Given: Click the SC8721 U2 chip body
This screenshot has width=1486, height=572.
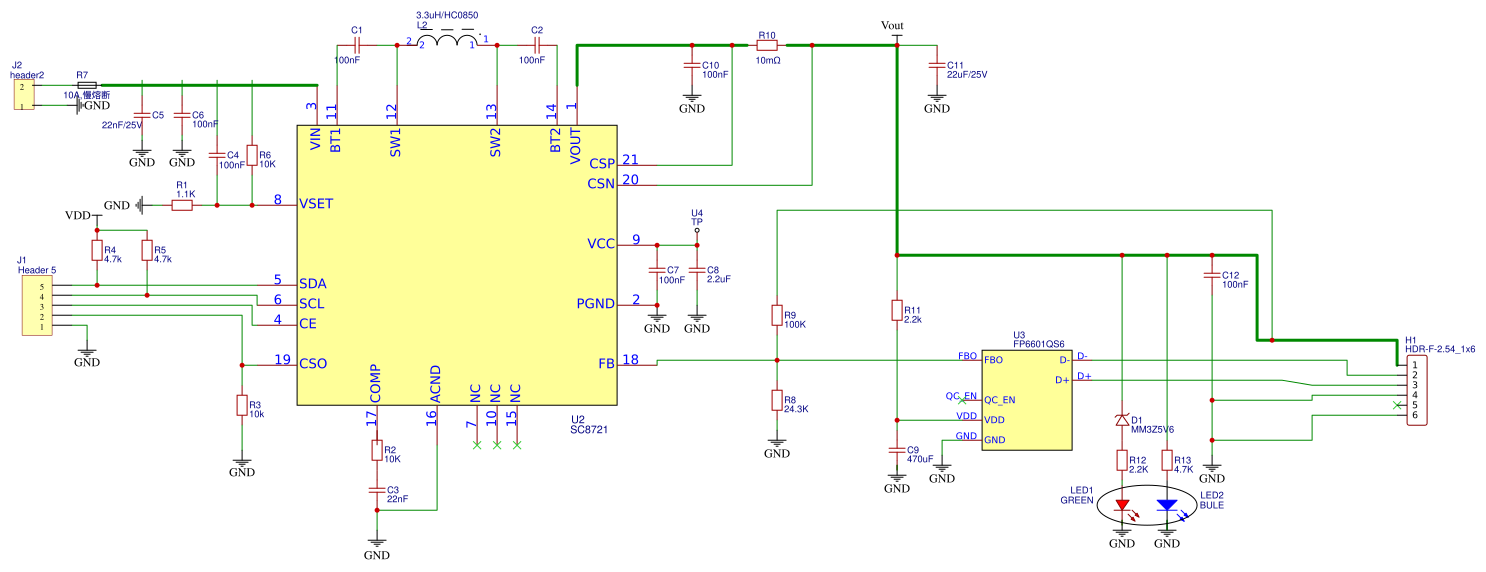Looking at the screenshot, I should point(455,265).
